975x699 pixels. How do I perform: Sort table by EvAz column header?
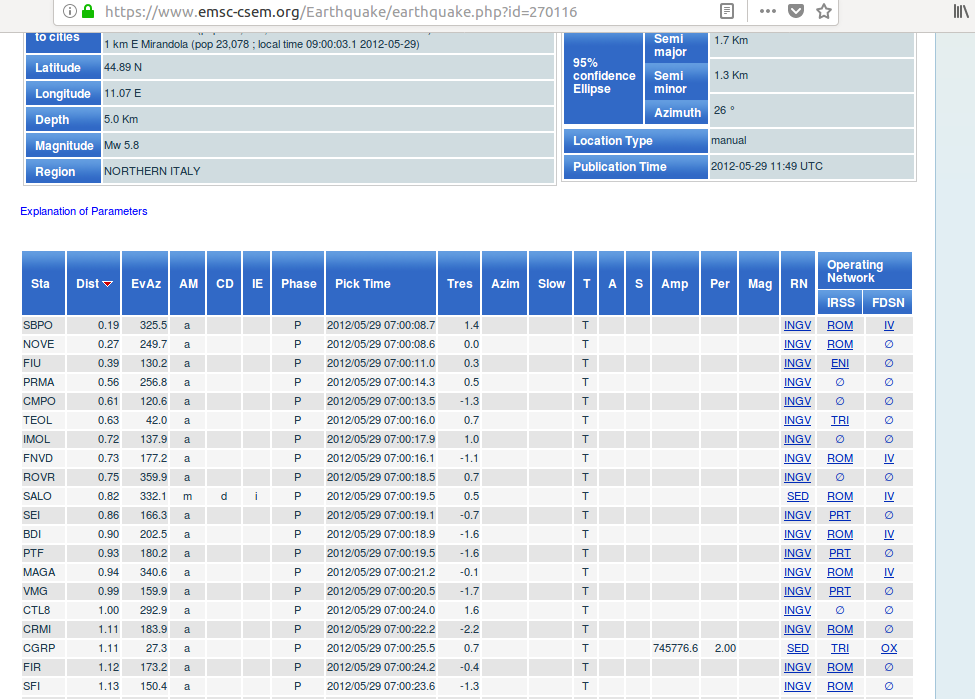pos(146,284)
